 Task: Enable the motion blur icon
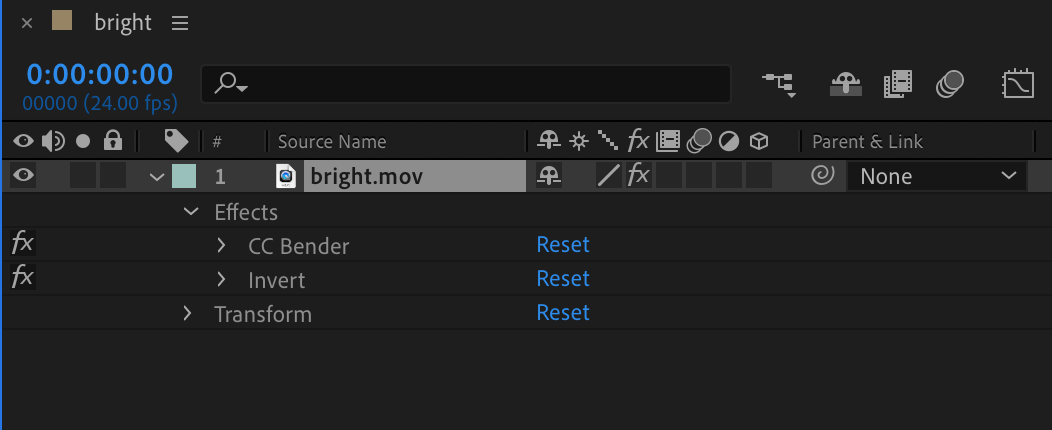[x=950, y=84]
